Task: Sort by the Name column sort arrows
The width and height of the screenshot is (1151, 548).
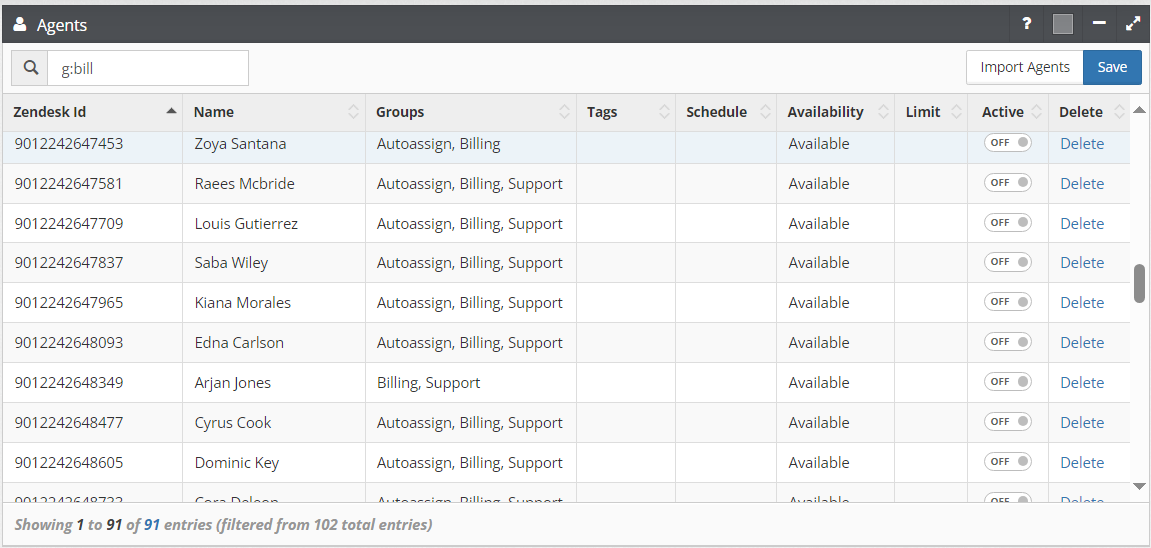Action: tap(353, 112)
